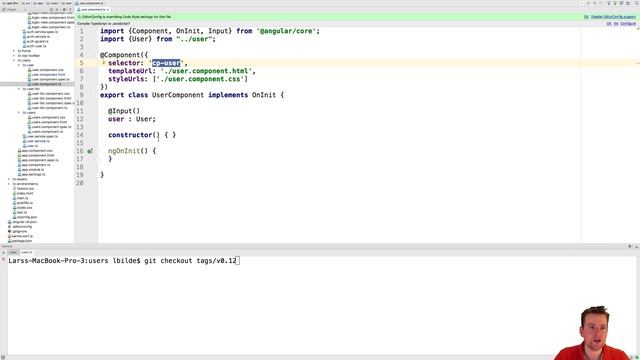Select index.html in project tree

coord(23,193)
